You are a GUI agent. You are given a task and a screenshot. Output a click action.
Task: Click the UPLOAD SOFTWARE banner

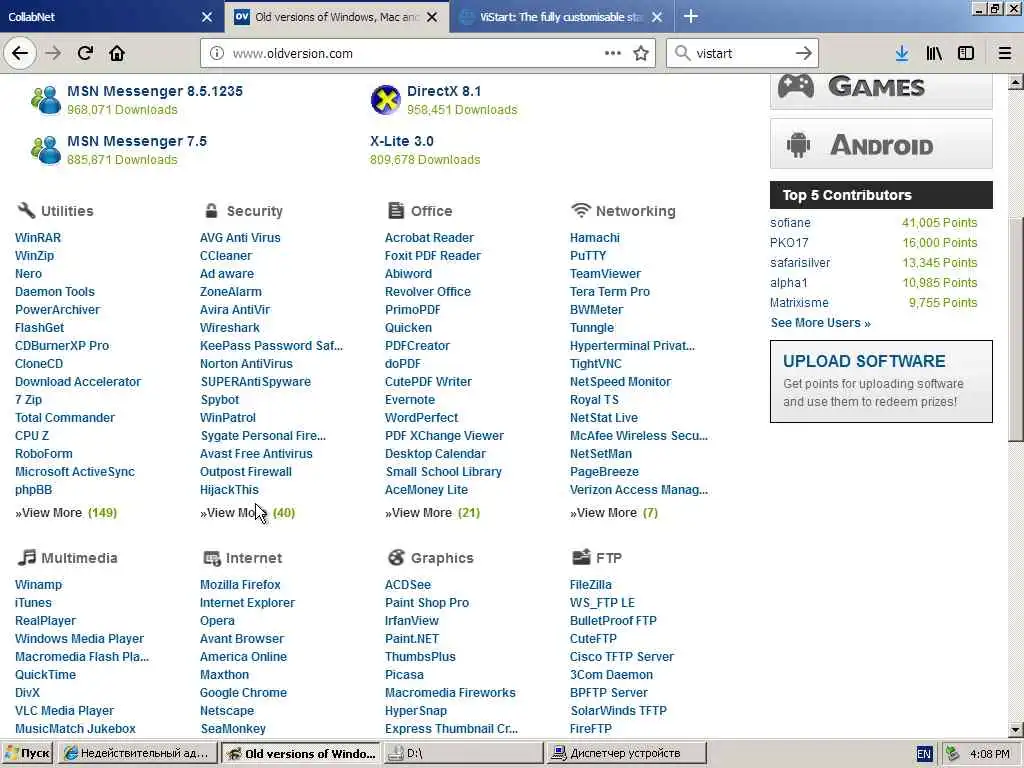pyautogui.click(x=881, y=381)
